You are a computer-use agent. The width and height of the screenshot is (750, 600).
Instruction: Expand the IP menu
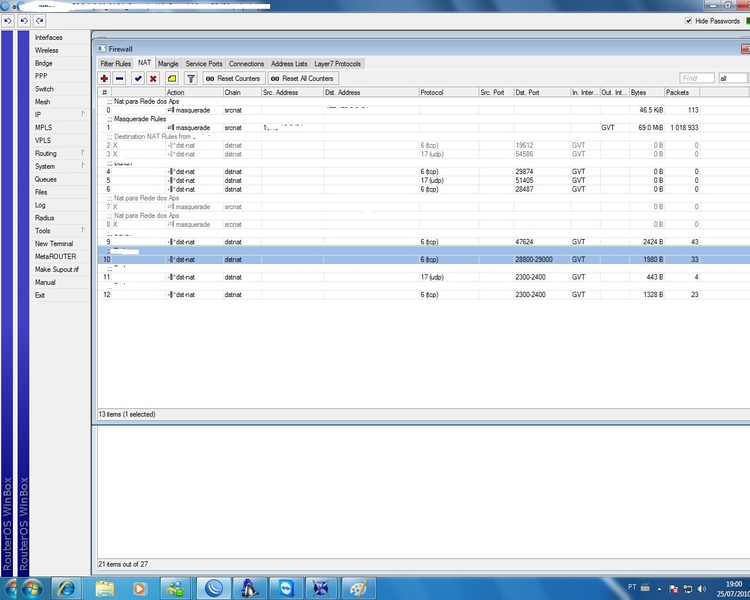(59, 114)
